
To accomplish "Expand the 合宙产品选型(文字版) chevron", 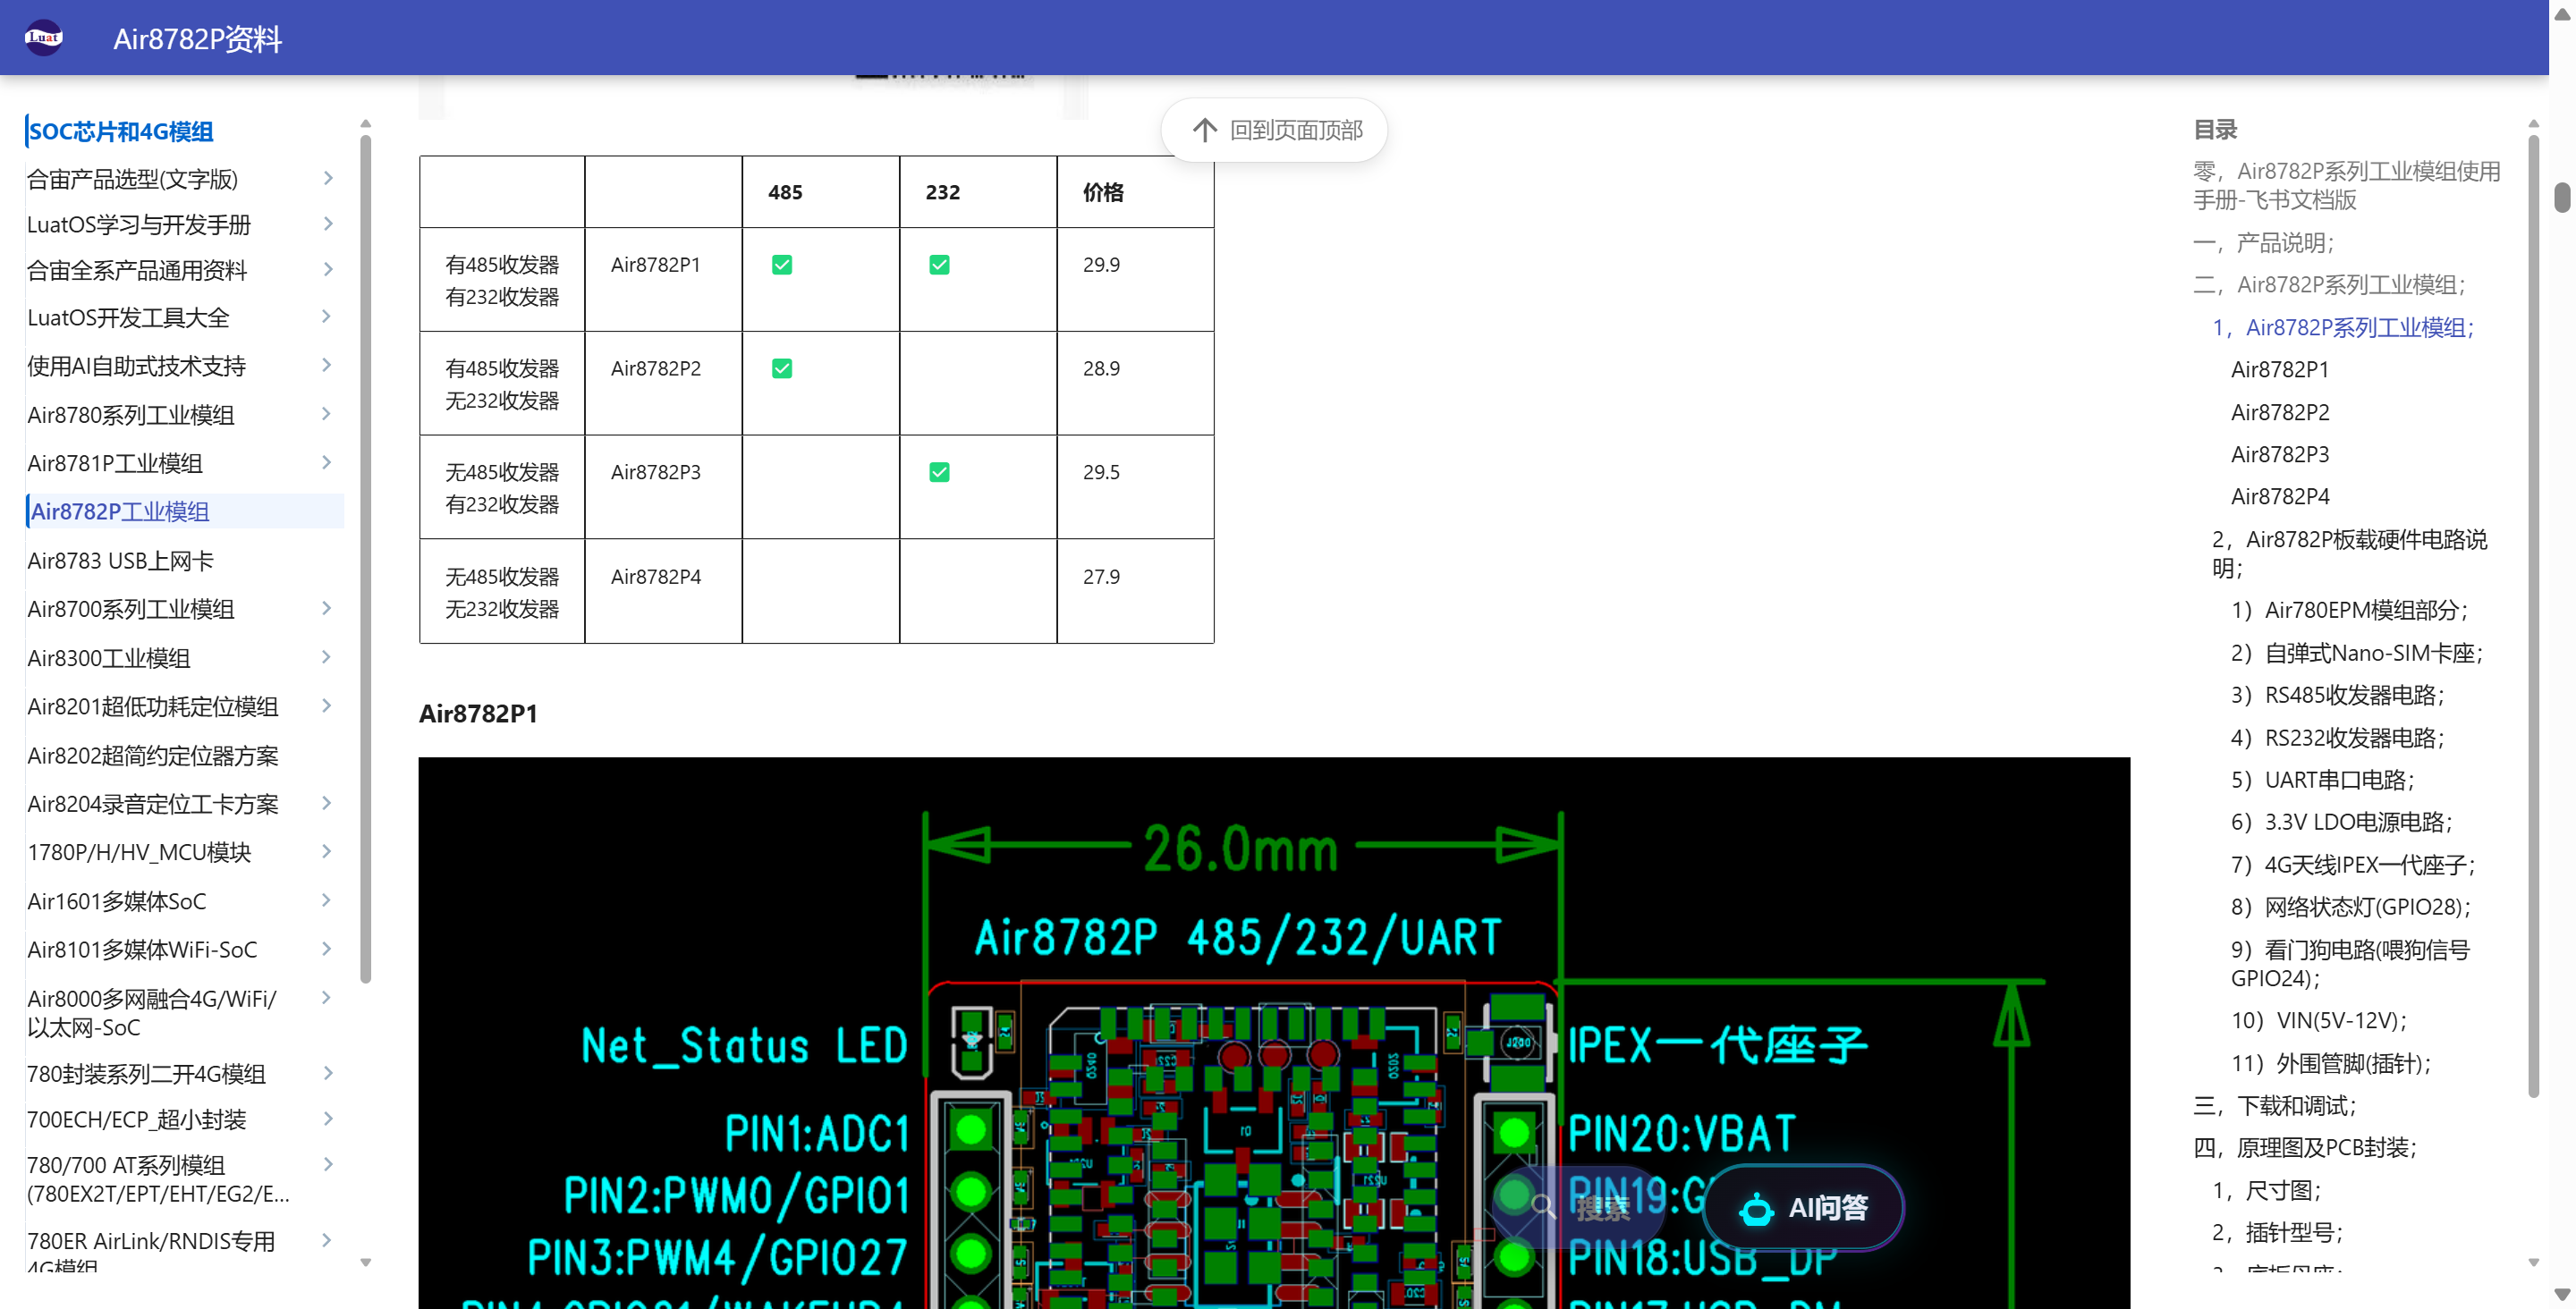I will tap(328, 179).
